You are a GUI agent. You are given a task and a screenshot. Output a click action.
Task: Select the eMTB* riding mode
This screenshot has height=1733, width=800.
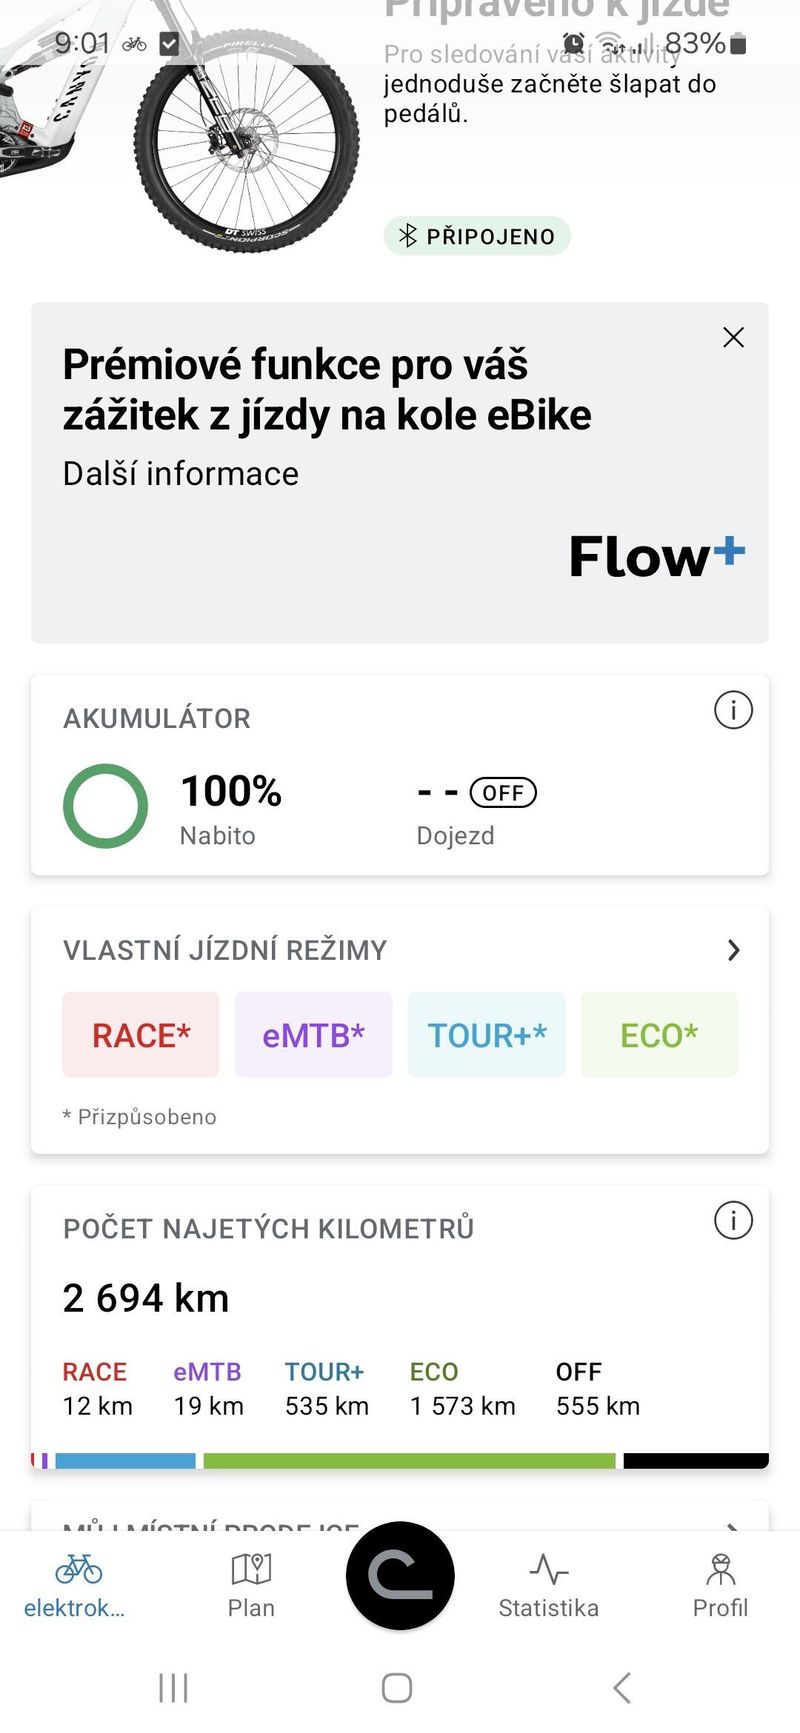point(313,1035)
